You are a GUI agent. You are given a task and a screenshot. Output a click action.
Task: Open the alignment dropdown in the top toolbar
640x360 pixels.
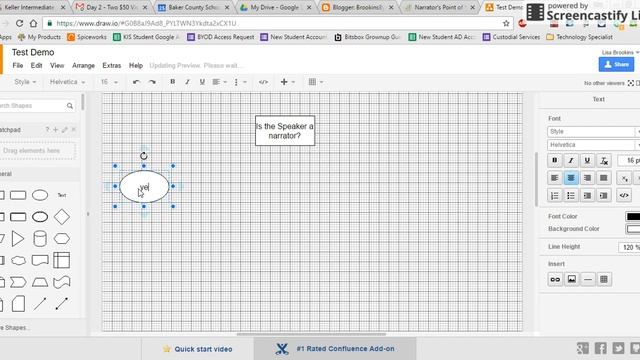coord(220,82)
